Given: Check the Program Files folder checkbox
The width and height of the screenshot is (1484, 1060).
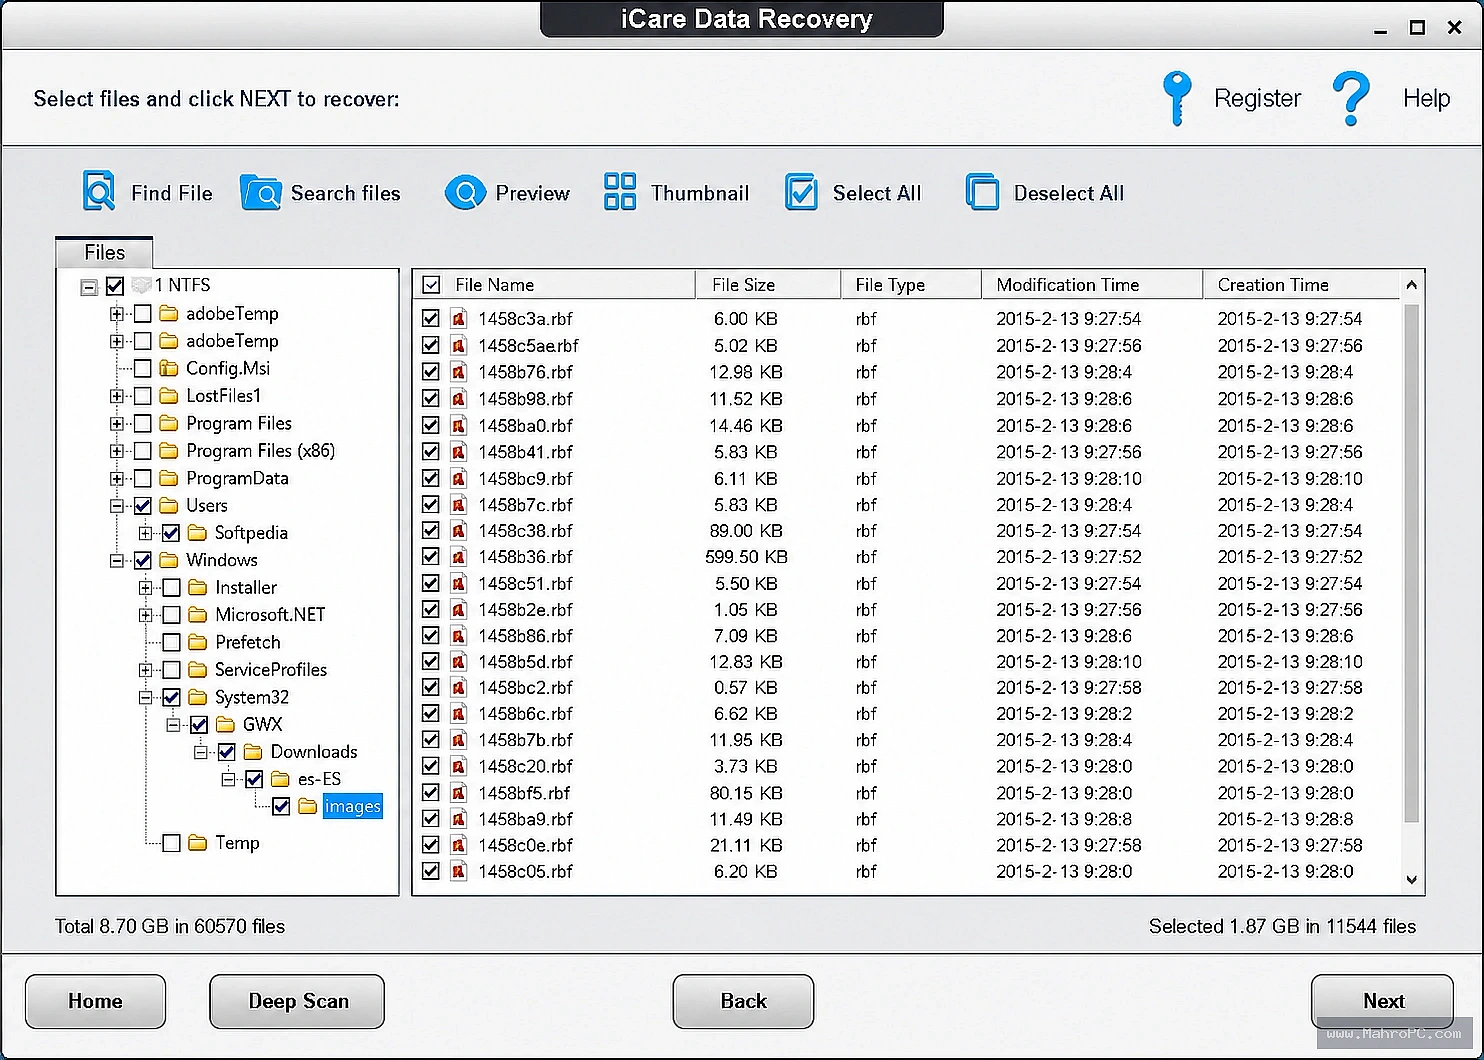Looking at the screenshot, I should pos(143,423).
